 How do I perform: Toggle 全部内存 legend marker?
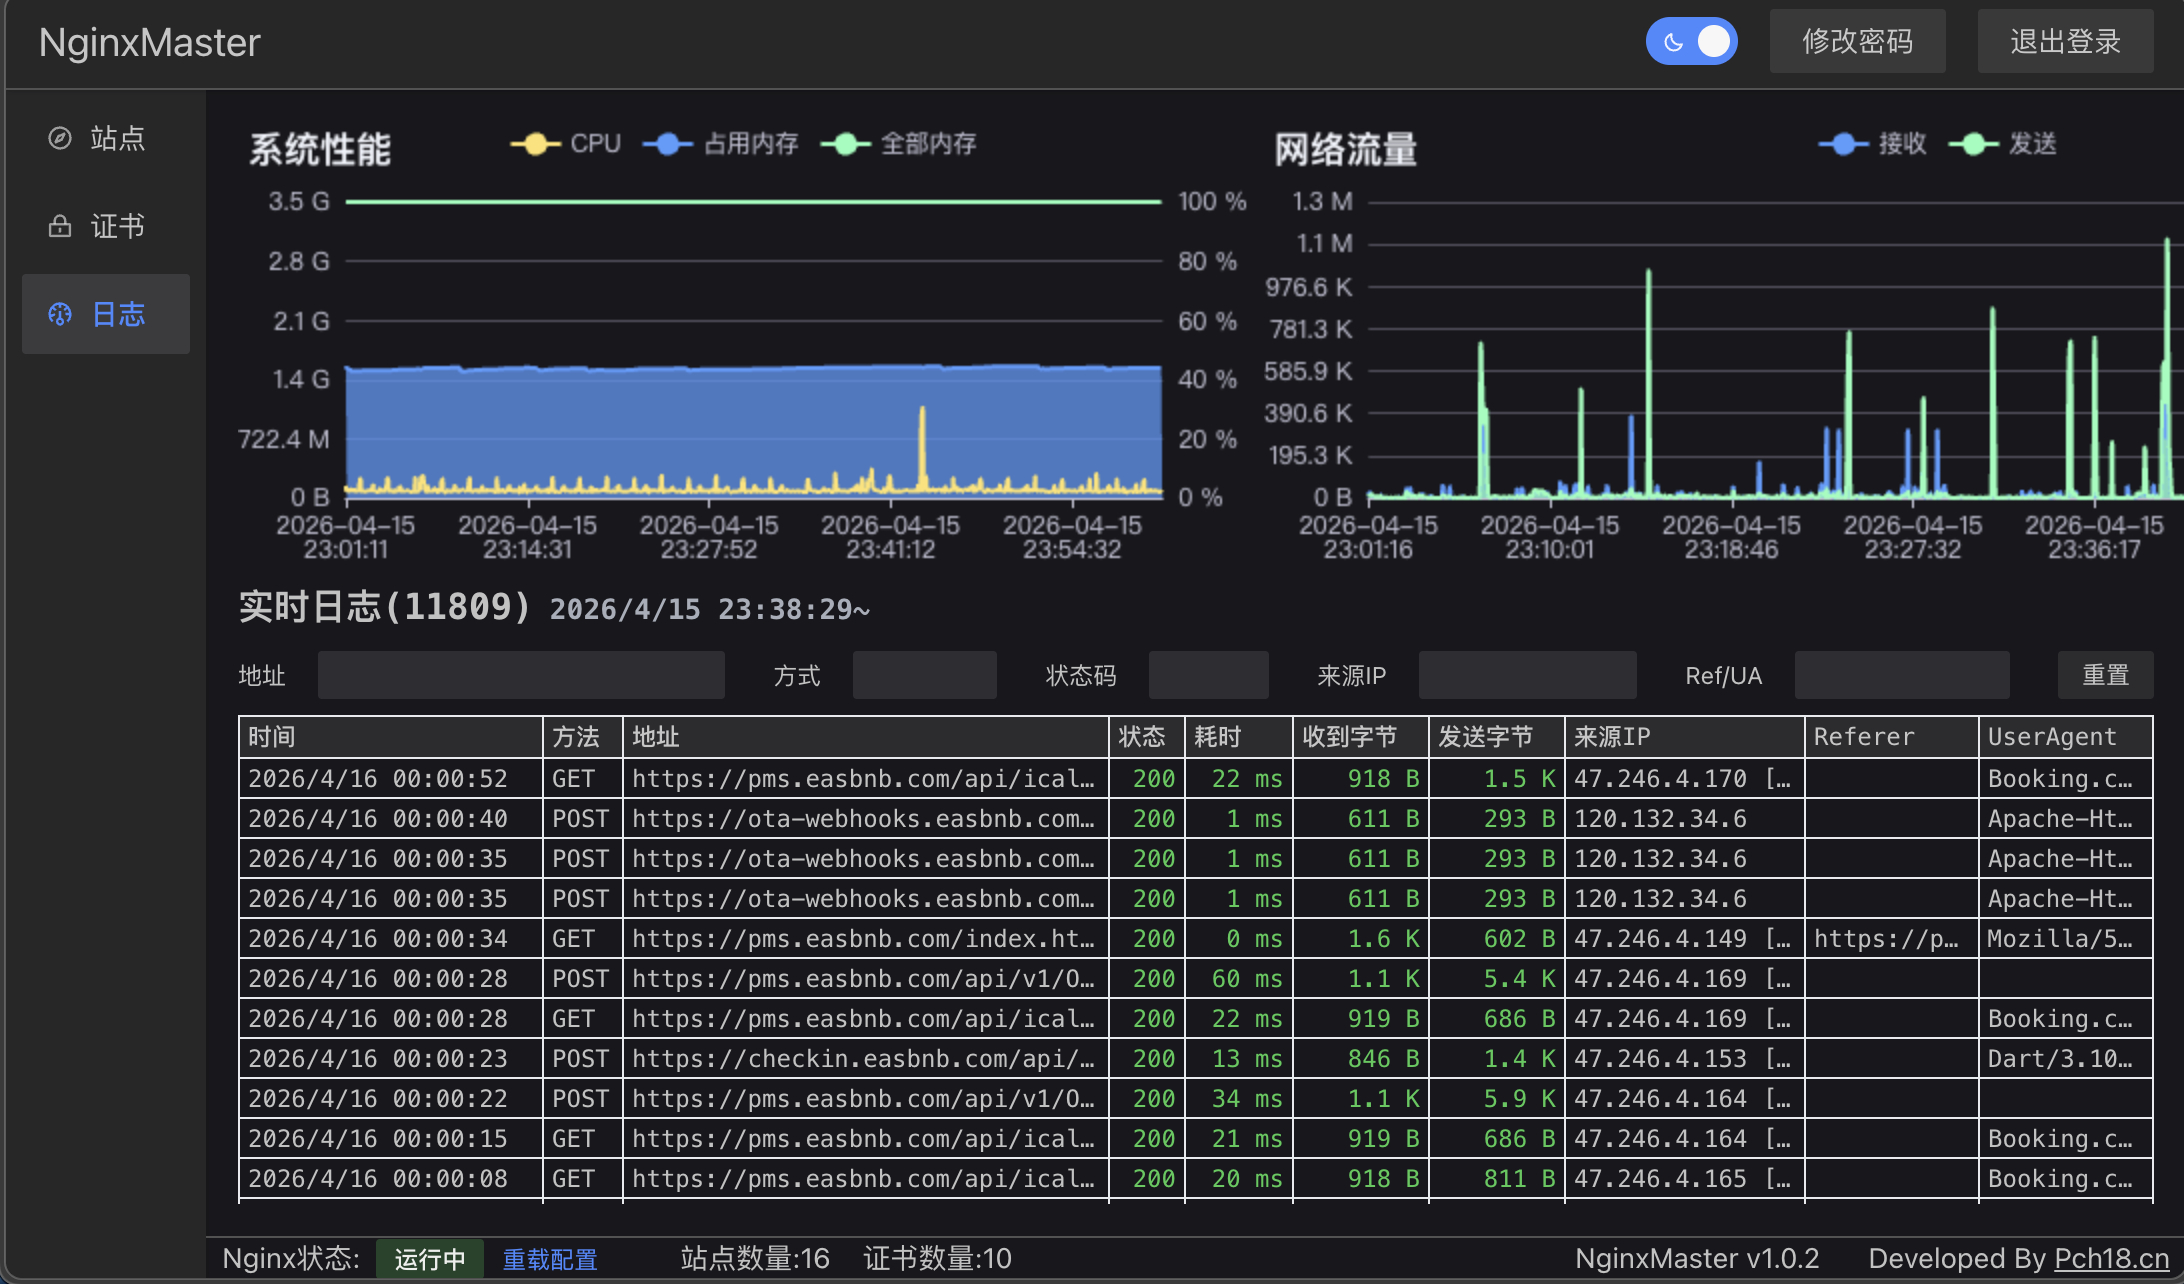tap(846, 144)
